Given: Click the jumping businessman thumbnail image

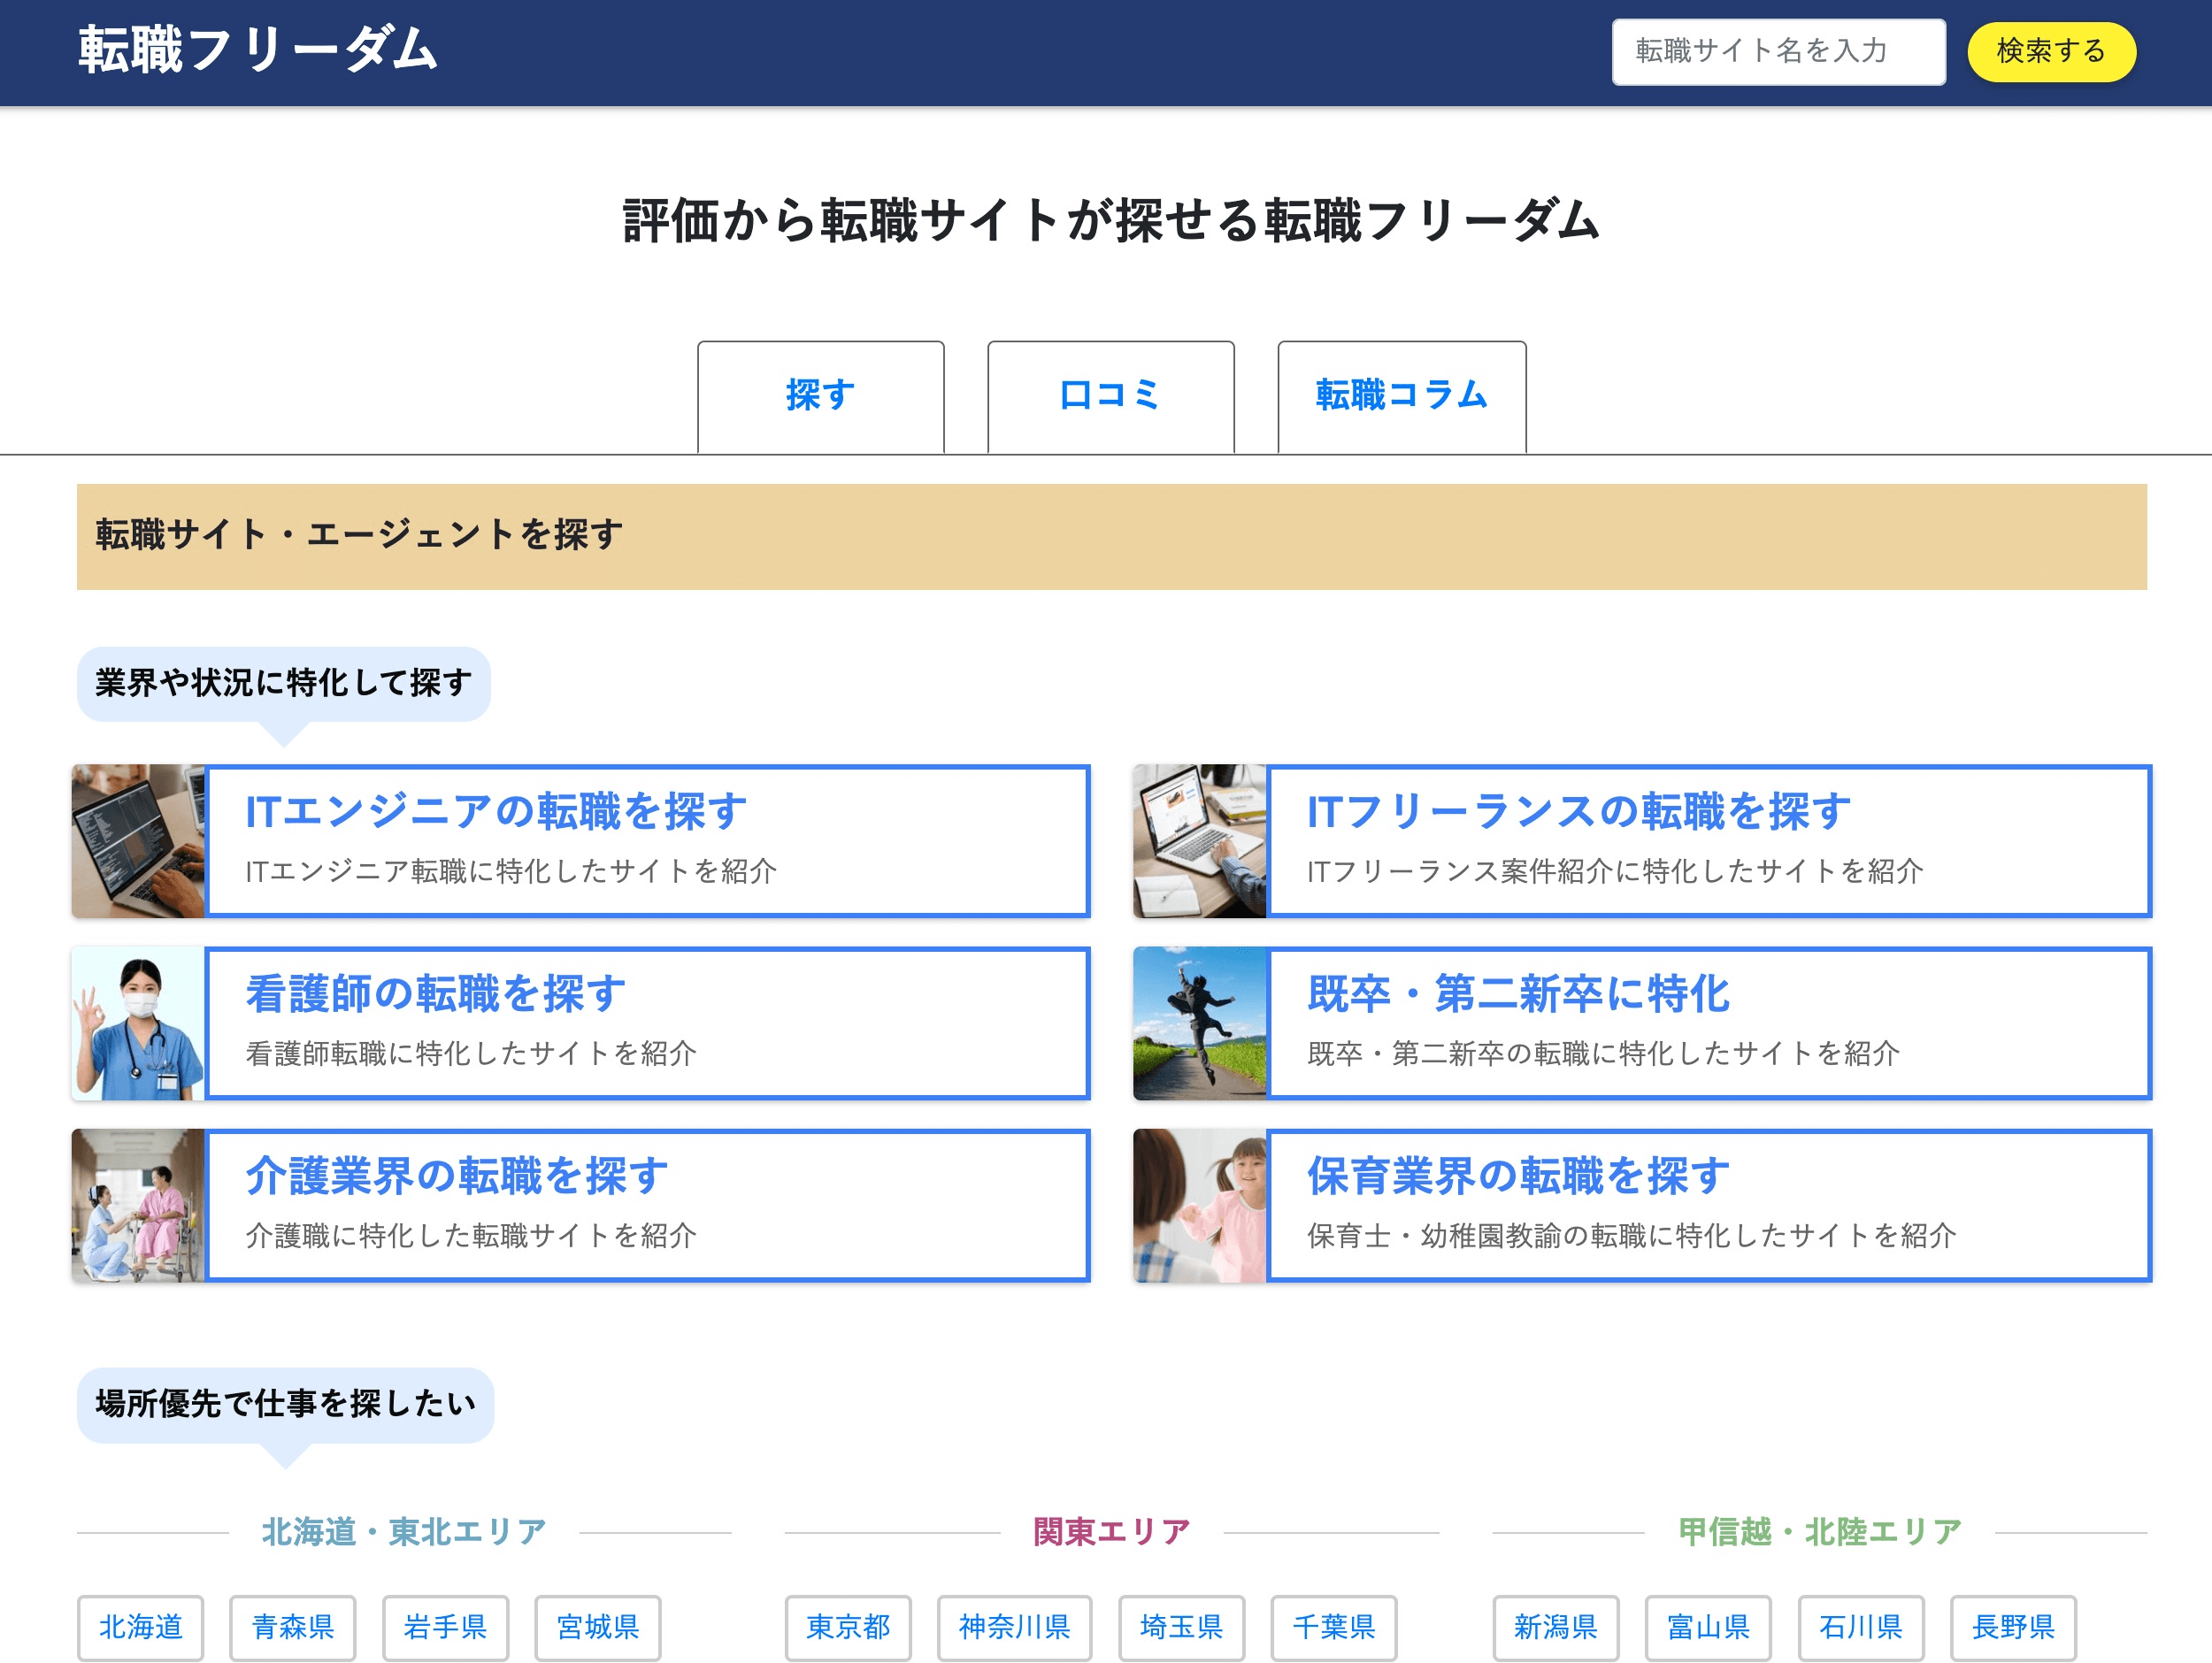Looking at the screenshot, I should tap(1199, 1023).
